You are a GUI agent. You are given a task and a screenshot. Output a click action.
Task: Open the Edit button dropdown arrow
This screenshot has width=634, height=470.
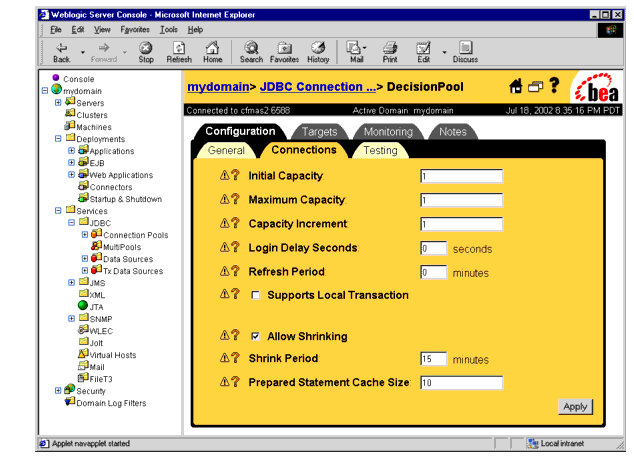pos(444,52)
